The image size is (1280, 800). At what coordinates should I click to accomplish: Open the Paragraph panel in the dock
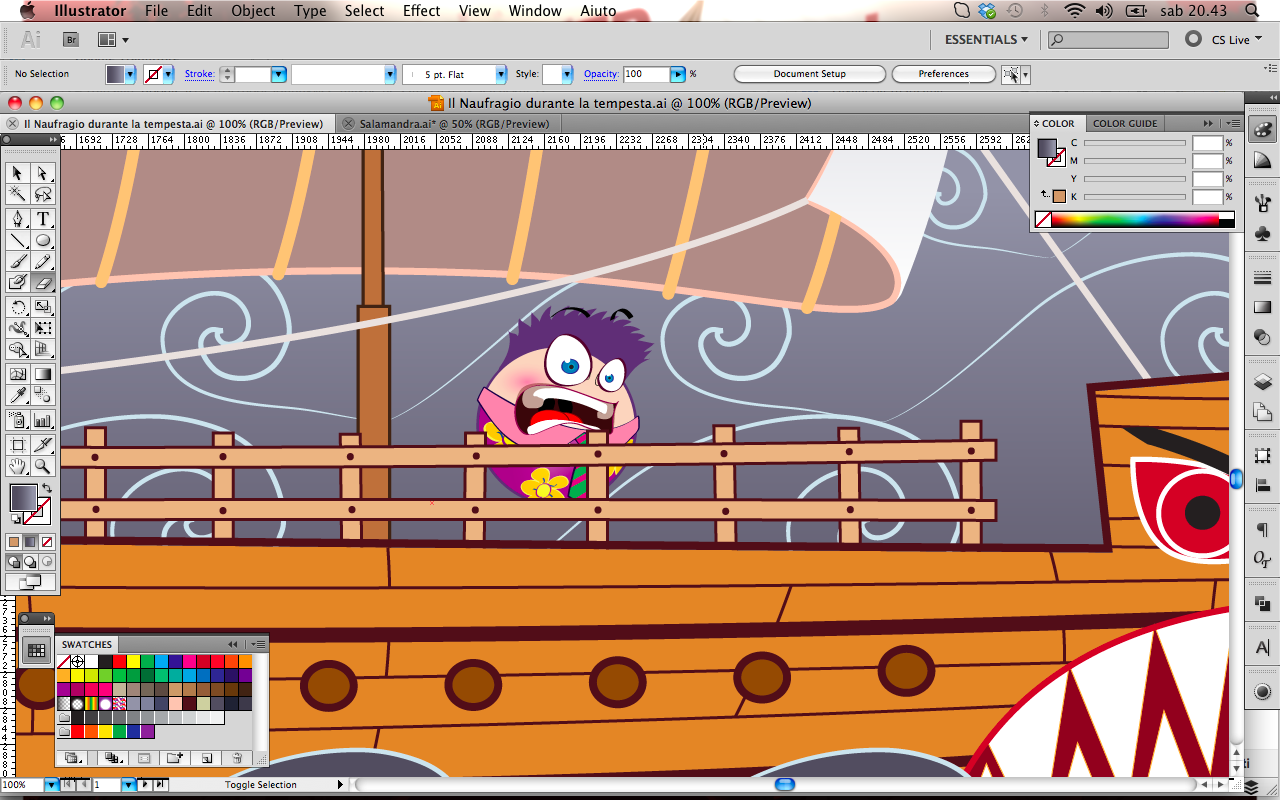(x=1262, y=530)
